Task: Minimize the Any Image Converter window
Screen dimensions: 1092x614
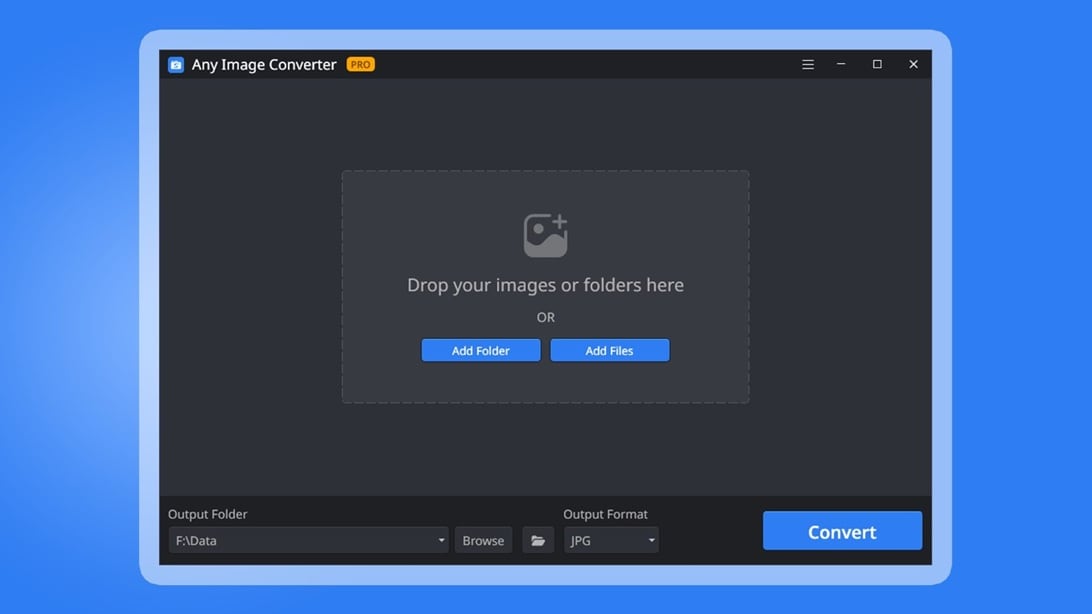Action: (x=840, y=63)
